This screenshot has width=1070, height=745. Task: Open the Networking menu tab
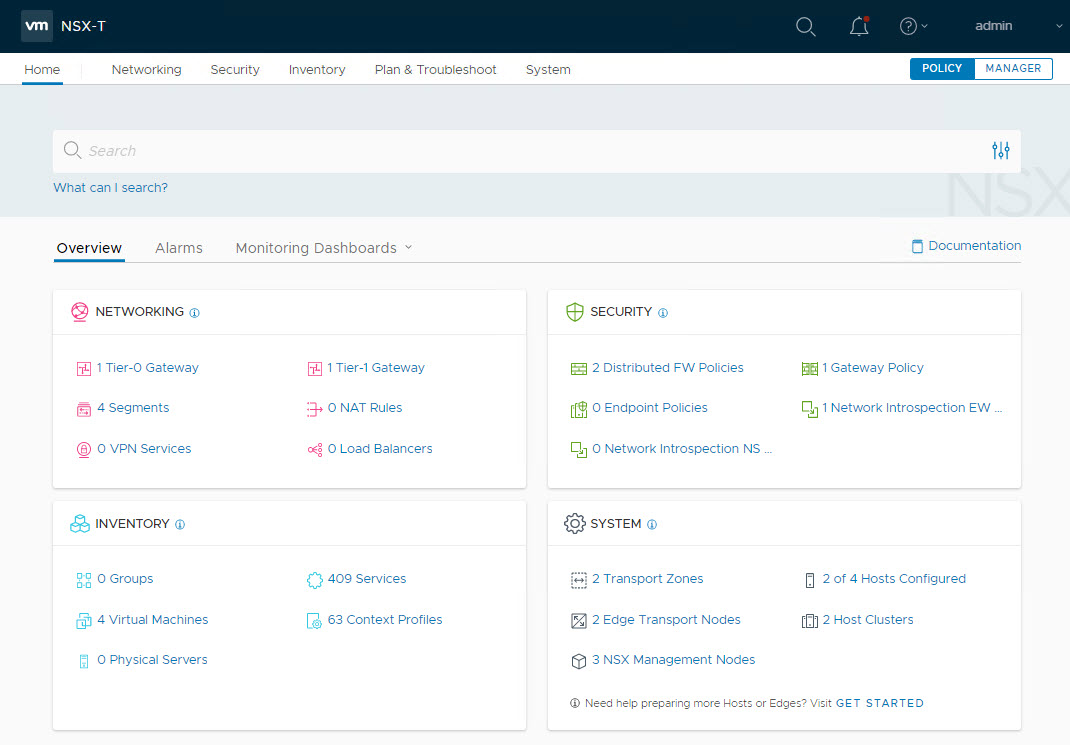click(x=146, y=70)
